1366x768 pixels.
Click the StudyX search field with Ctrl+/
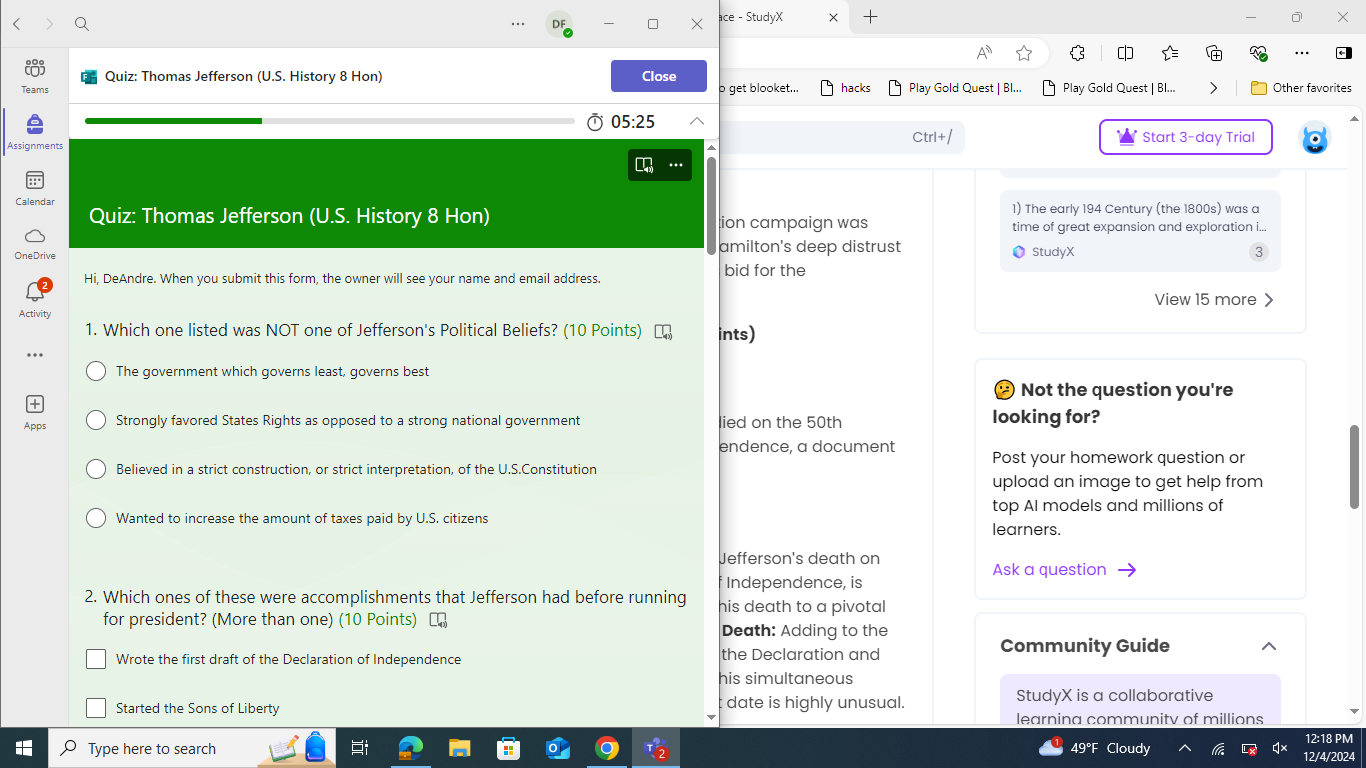click(842, 137)
